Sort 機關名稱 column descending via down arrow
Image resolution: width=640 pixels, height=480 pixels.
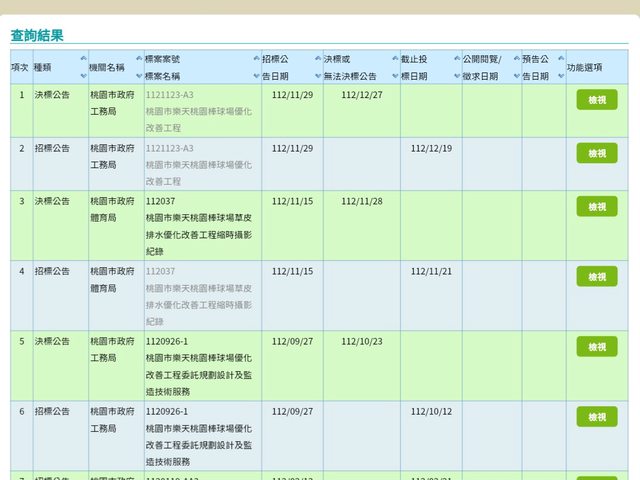[x=139, y=75]
